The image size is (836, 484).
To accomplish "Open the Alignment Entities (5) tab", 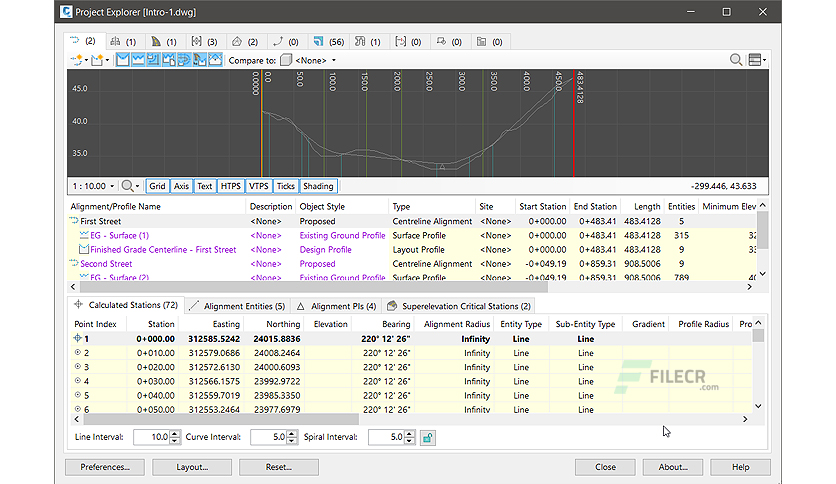I will click(x=238, y=306).
